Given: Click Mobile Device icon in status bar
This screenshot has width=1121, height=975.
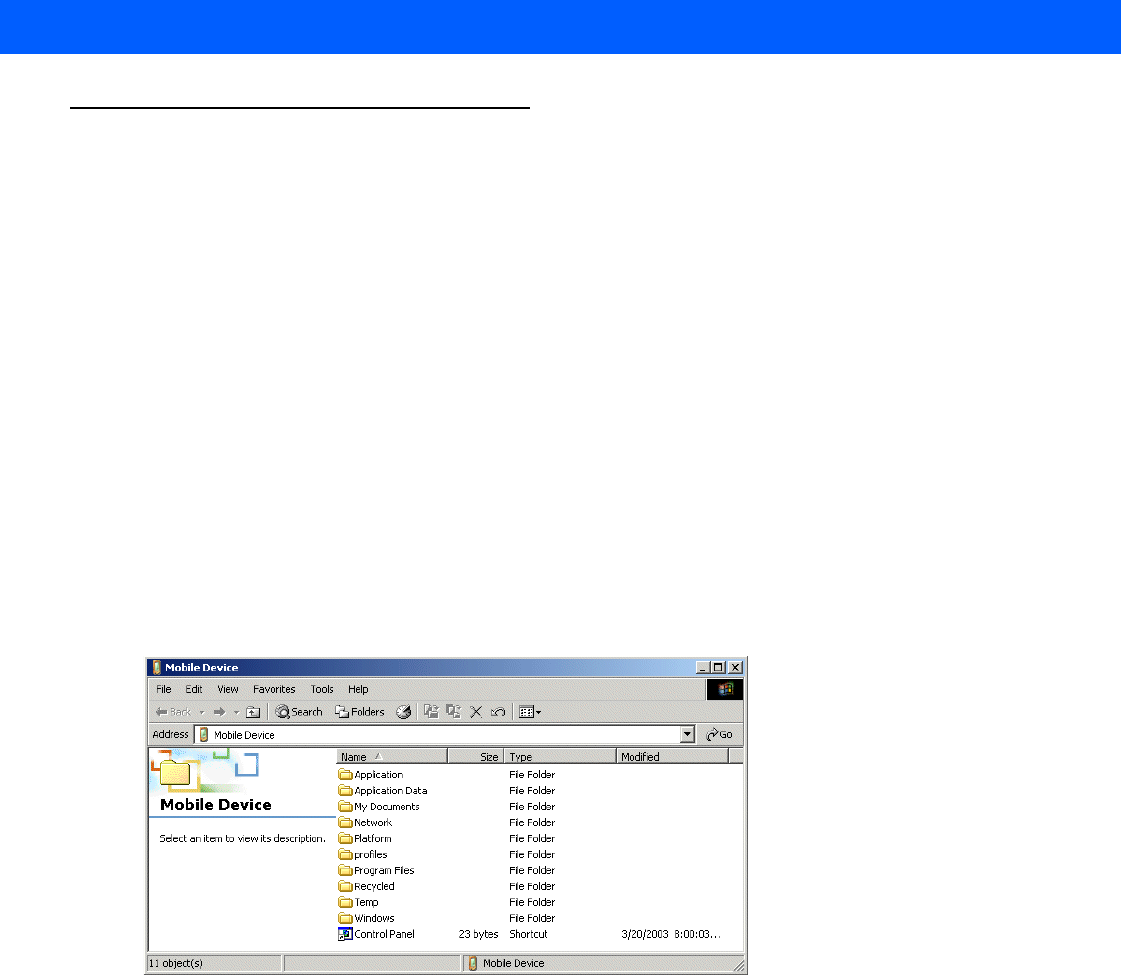Looking at the screenshot, I should click(473, 964).
